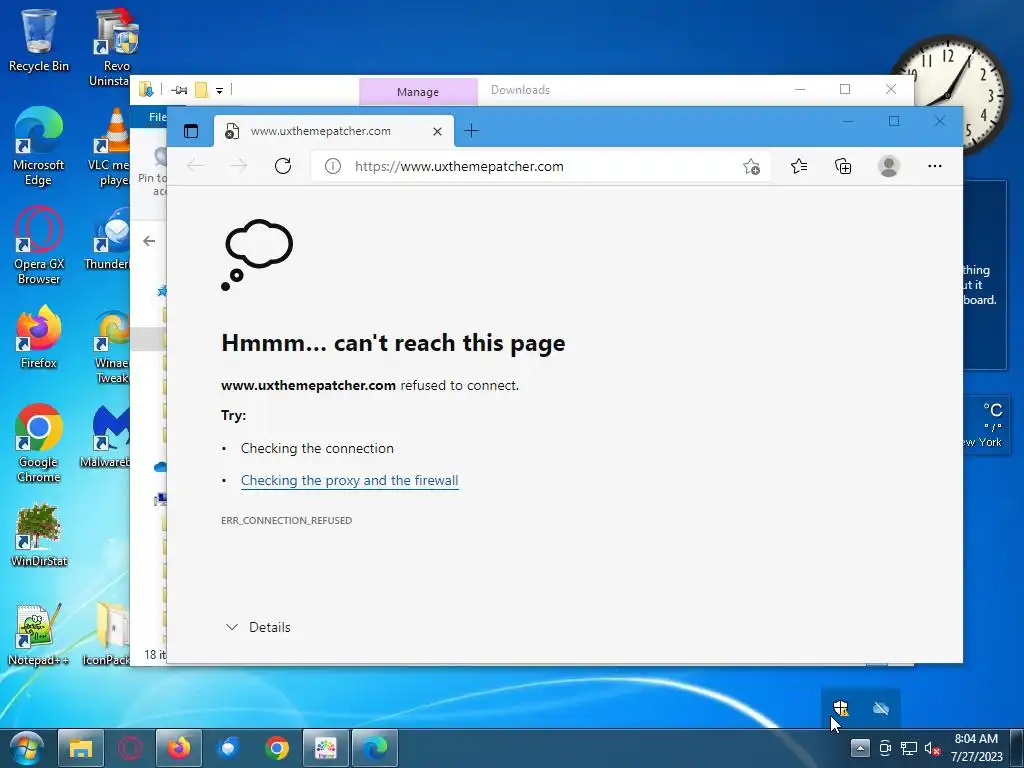Image resolution: width=1024 pixels, height=768 pixels.
Task: Open the Firefox desktop shortcut
Action: (x=39, y=337)
